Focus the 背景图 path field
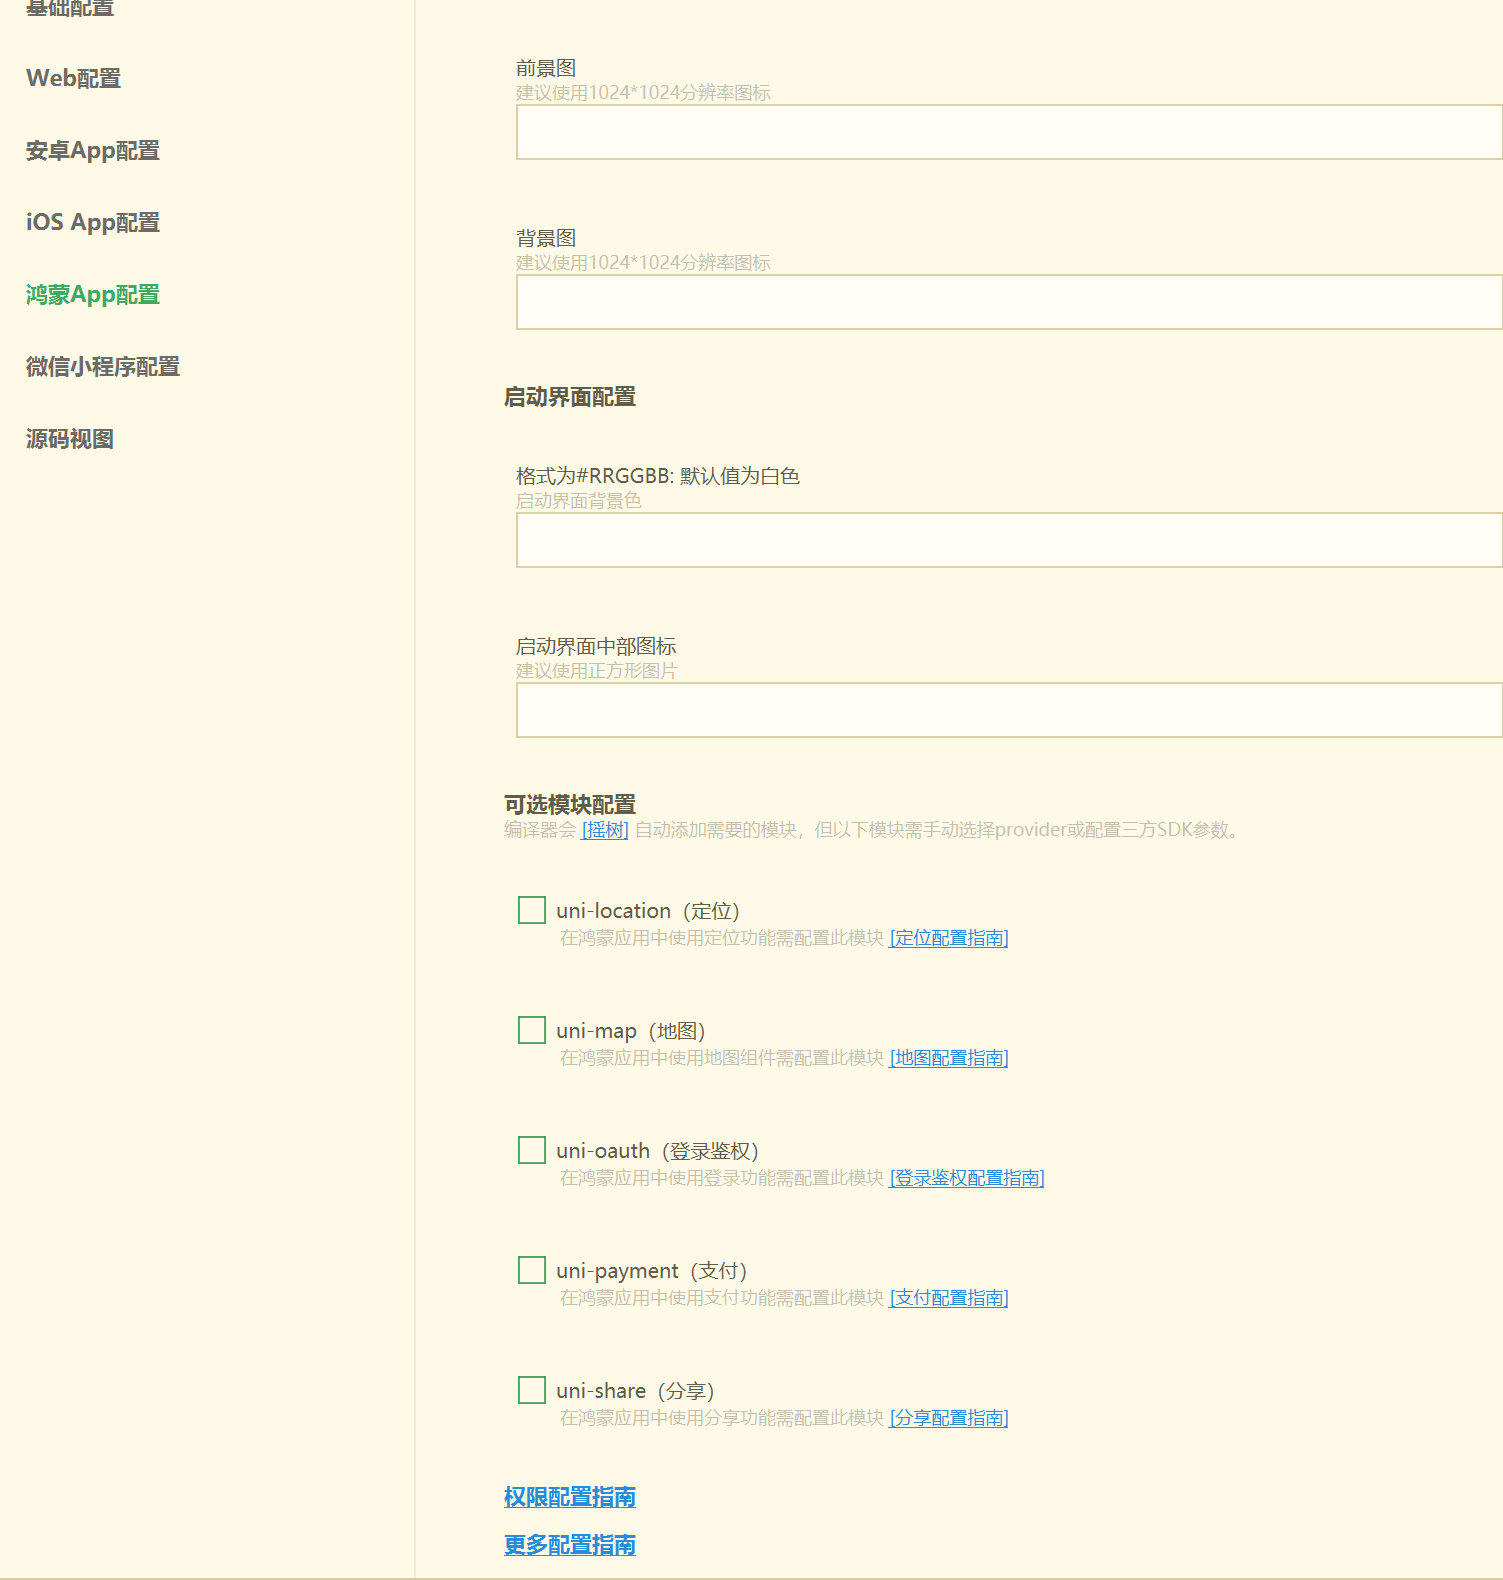 point(1008,302)
